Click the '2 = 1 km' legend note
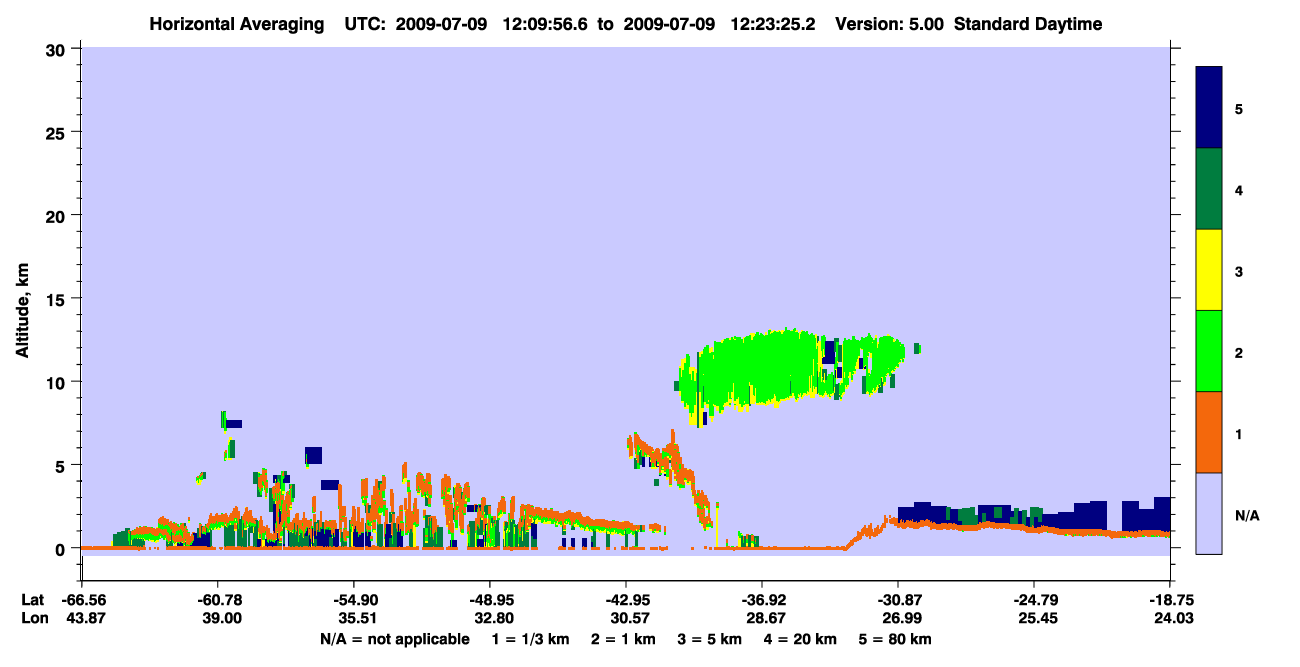The width and height of the screenshot is (1300, 667). (x=624, y=639)
